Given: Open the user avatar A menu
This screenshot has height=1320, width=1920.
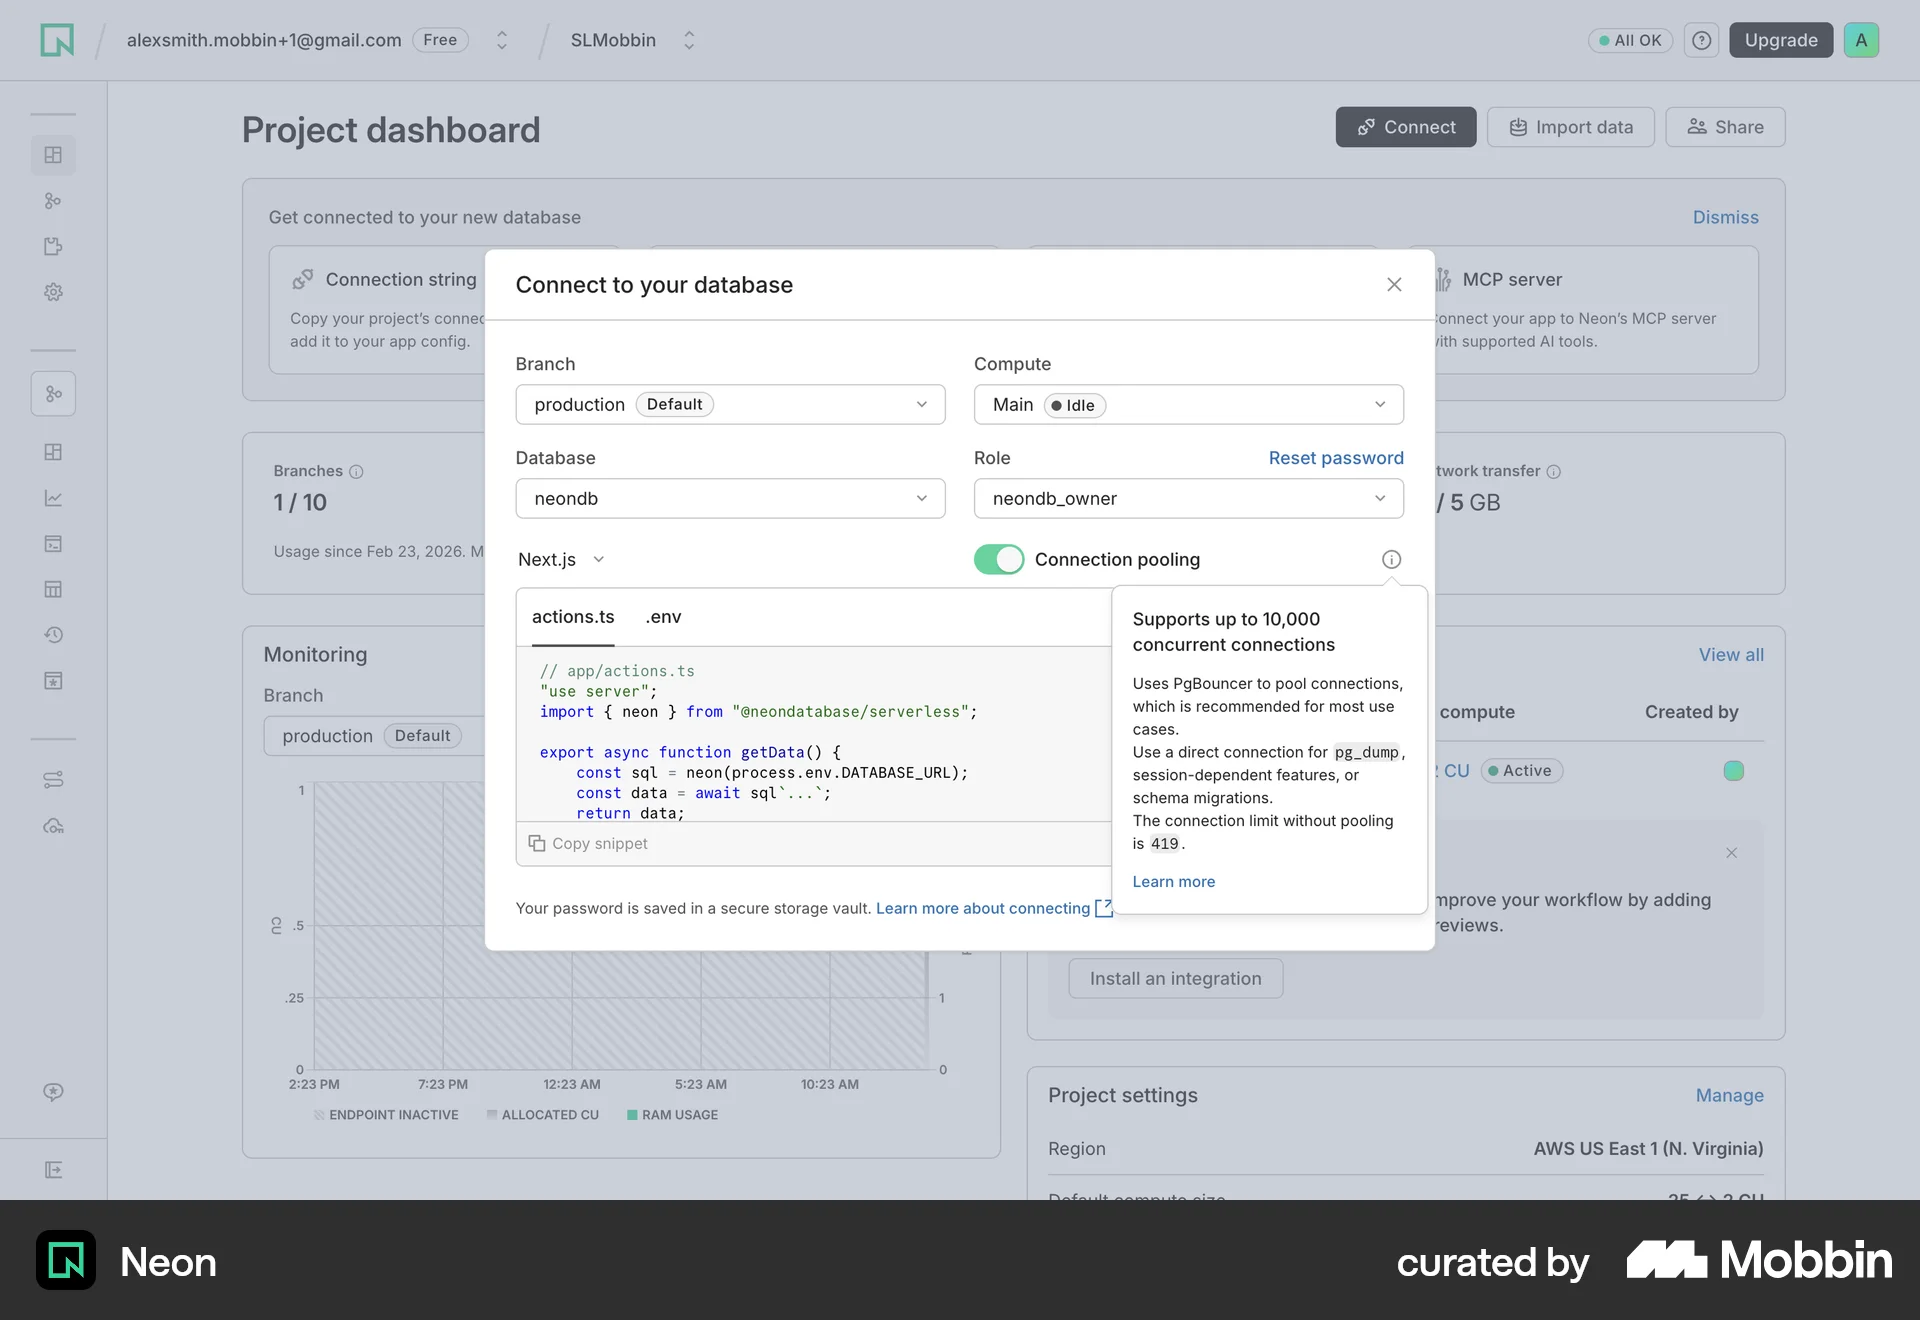Looking at the screenshot, I should (x=1861, y=40).
